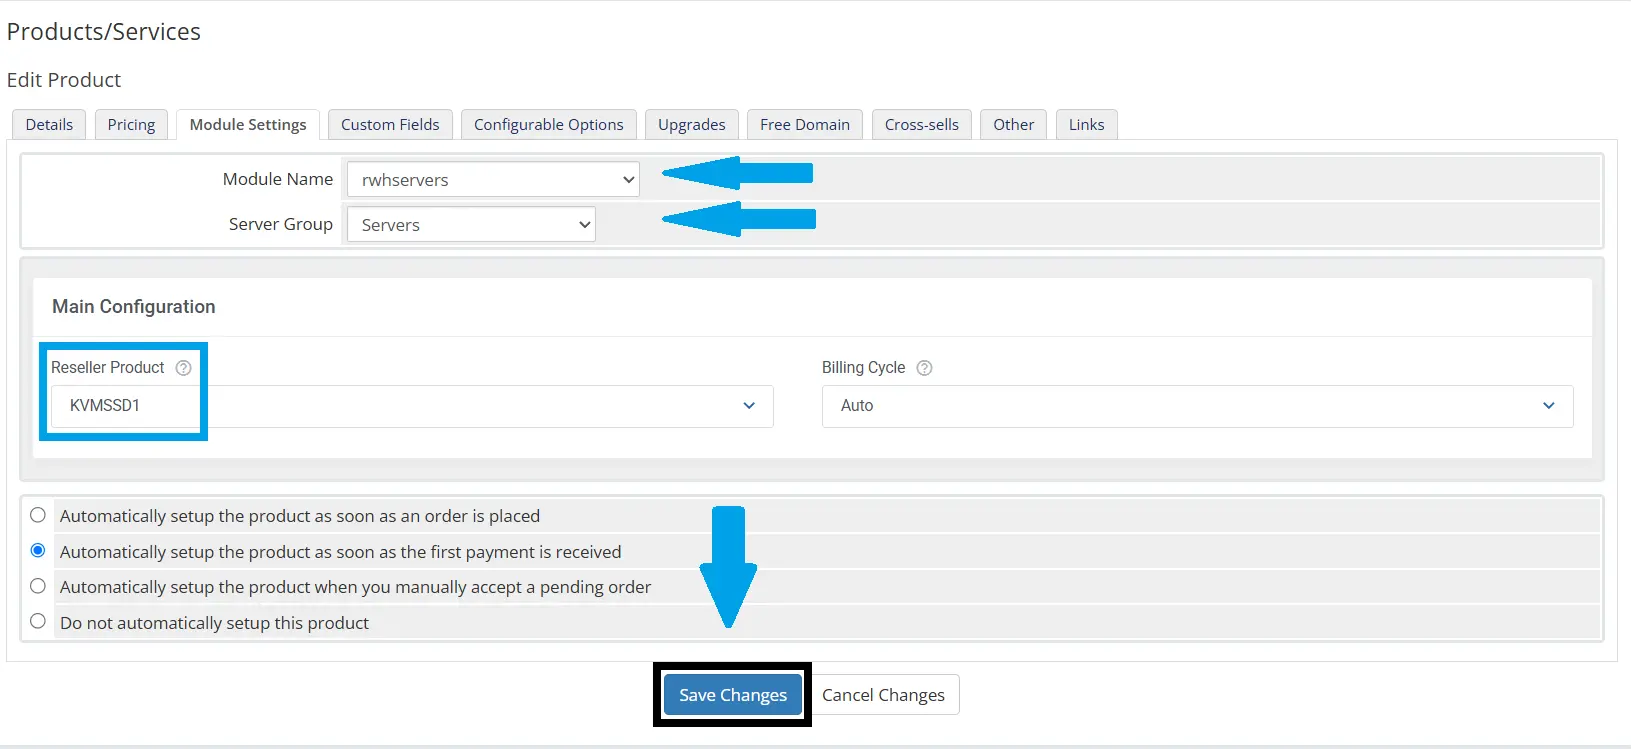Screen dimensions: 1631x749
Task: Click the Save Changes button
Action: 733,695
